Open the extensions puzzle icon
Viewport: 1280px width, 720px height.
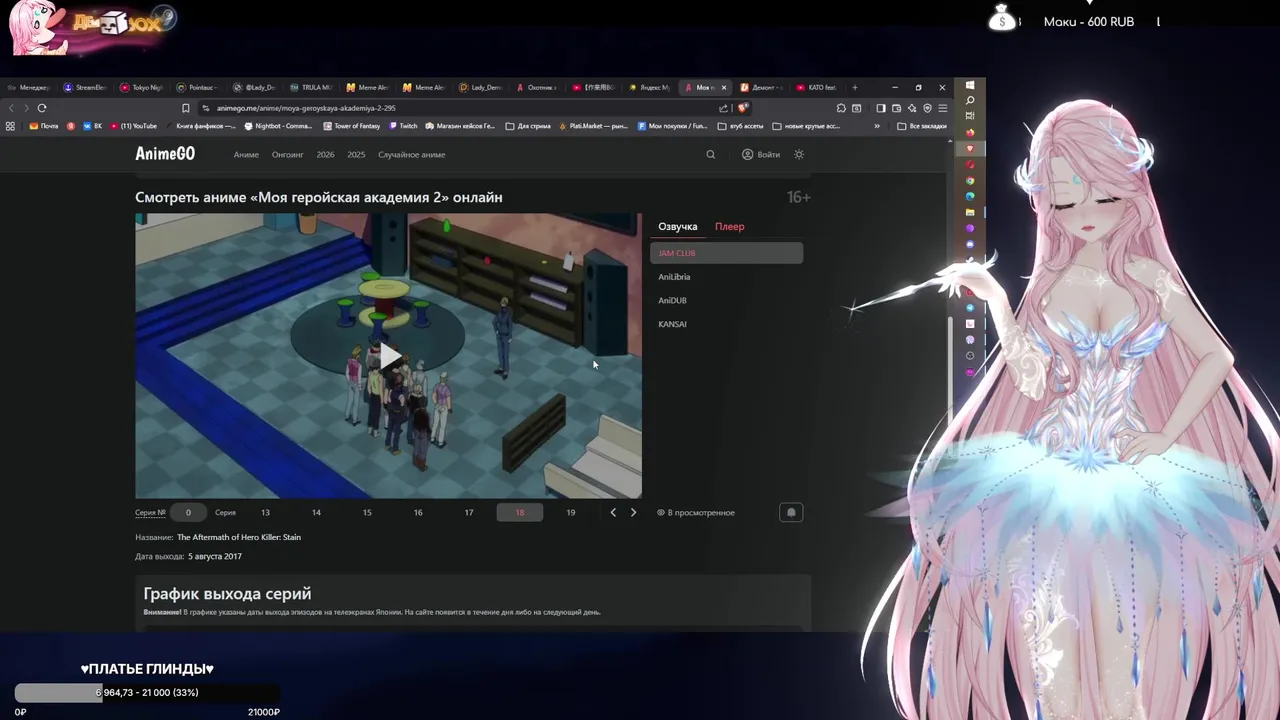pyautogui.click(x=841, y=108)
